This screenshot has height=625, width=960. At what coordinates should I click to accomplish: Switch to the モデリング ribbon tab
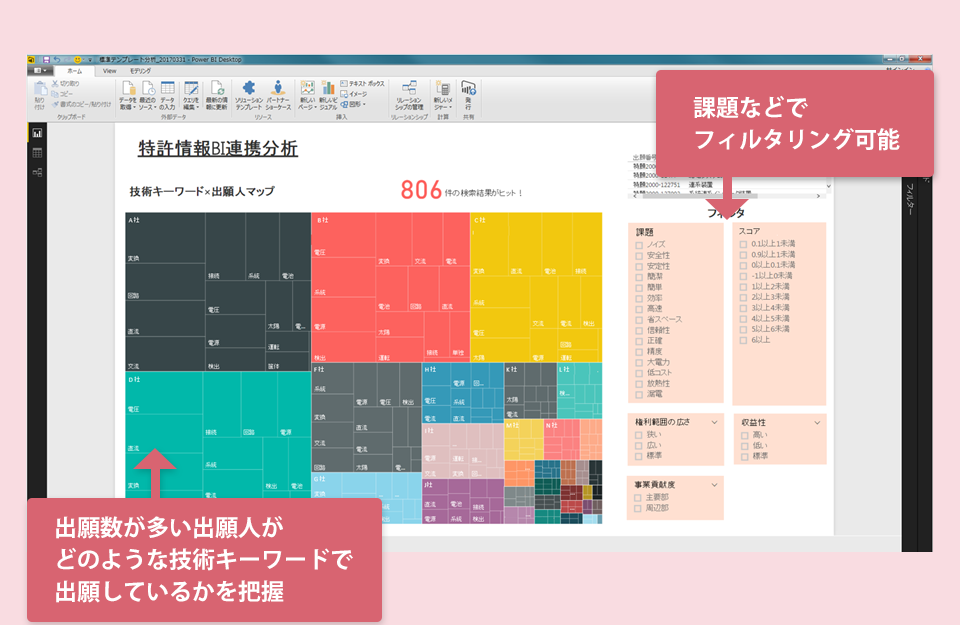pyautogui.click(x=140, y=71)
